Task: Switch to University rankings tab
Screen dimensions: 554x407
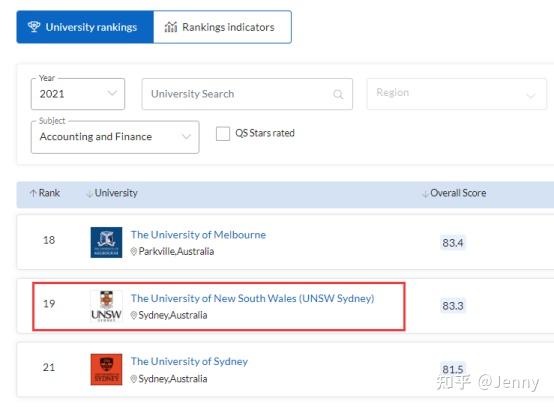Action: tap(85, 27)
